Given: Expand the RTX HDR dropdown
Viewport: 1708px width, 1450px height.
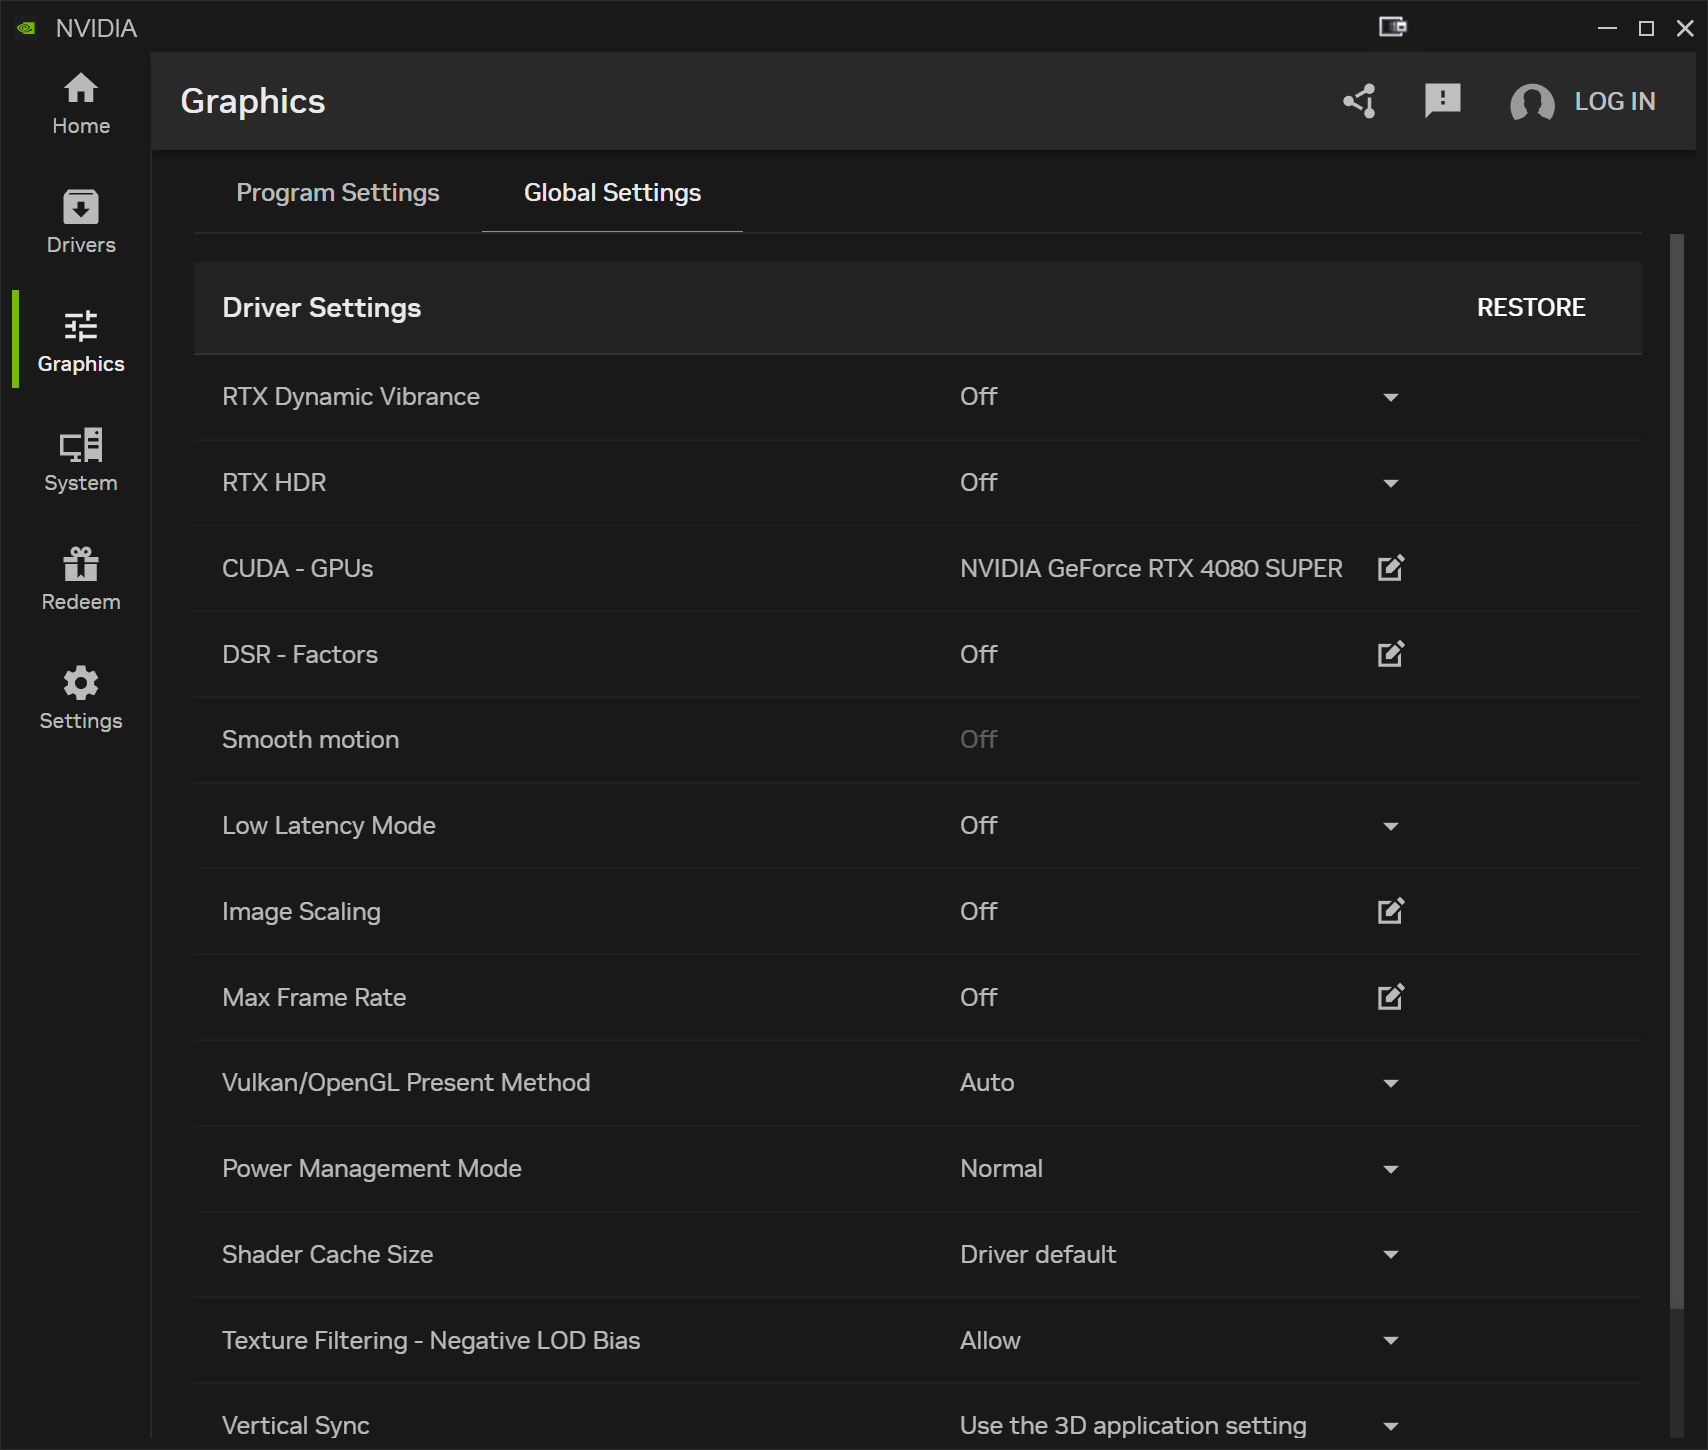Looking at the screenshot, I should (1391, 484).
